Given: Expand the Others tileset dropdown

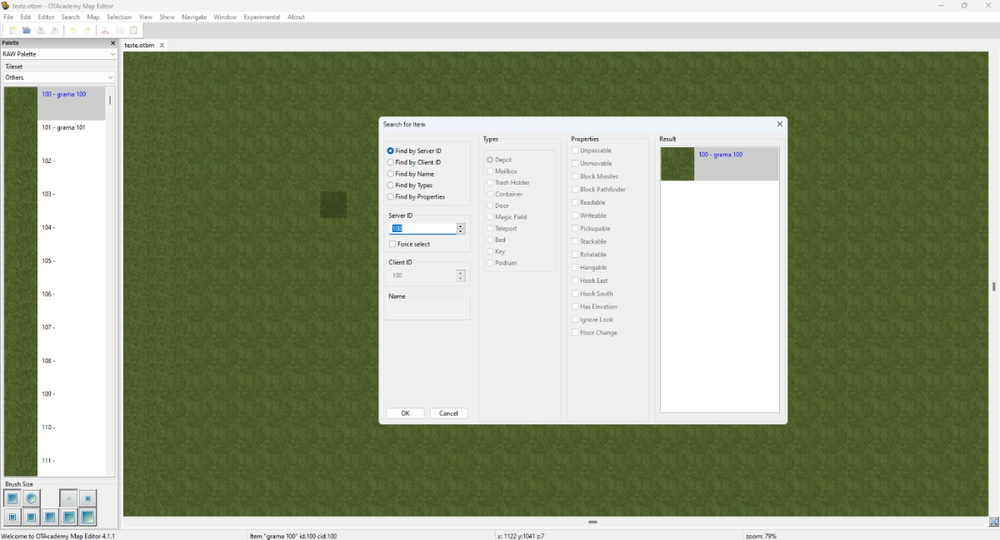Looking at the screenshot, I should pyautogui.click(x=59, y=77).
